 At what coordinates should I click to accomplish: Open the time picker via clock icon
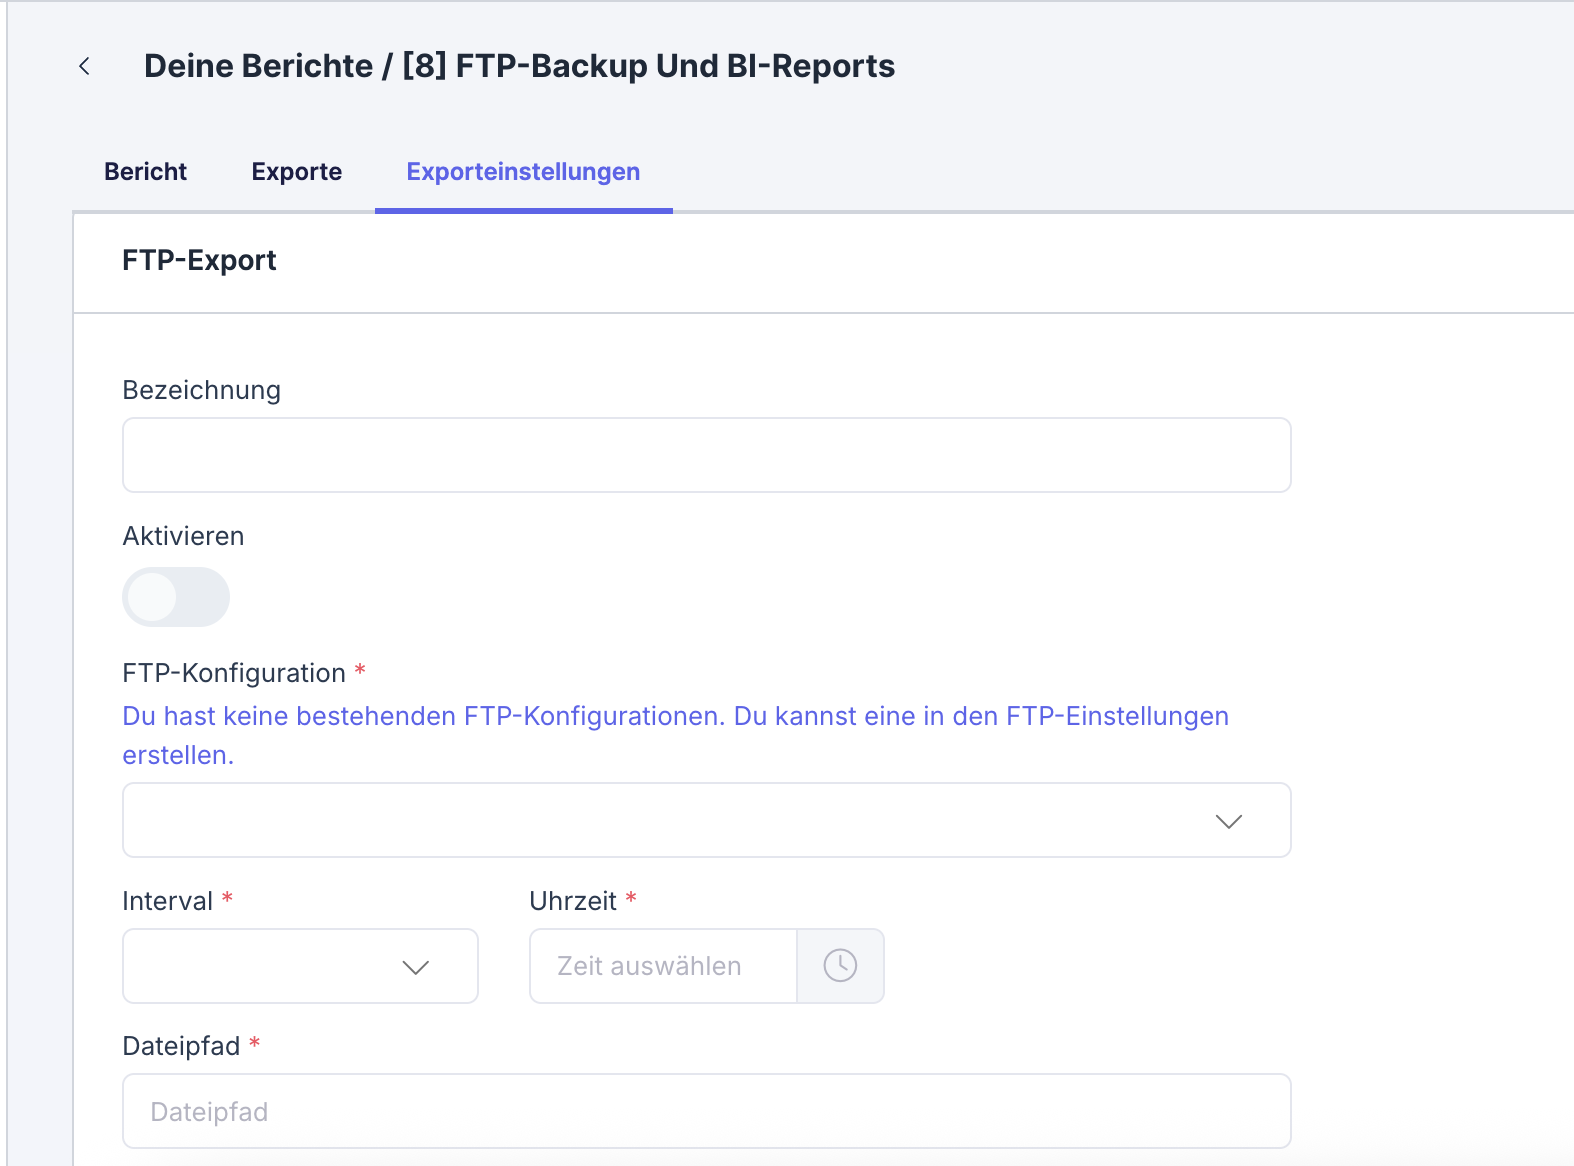[840, 966]
